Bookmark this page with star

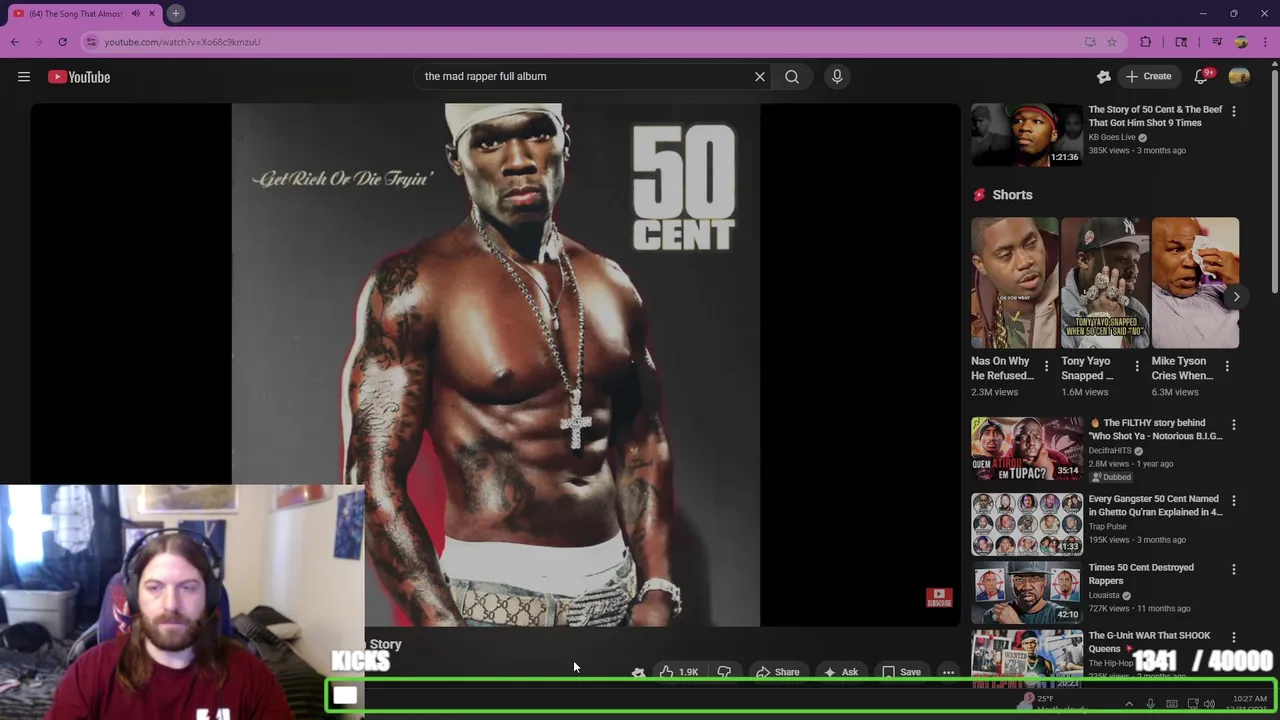tap(1112, 42)
